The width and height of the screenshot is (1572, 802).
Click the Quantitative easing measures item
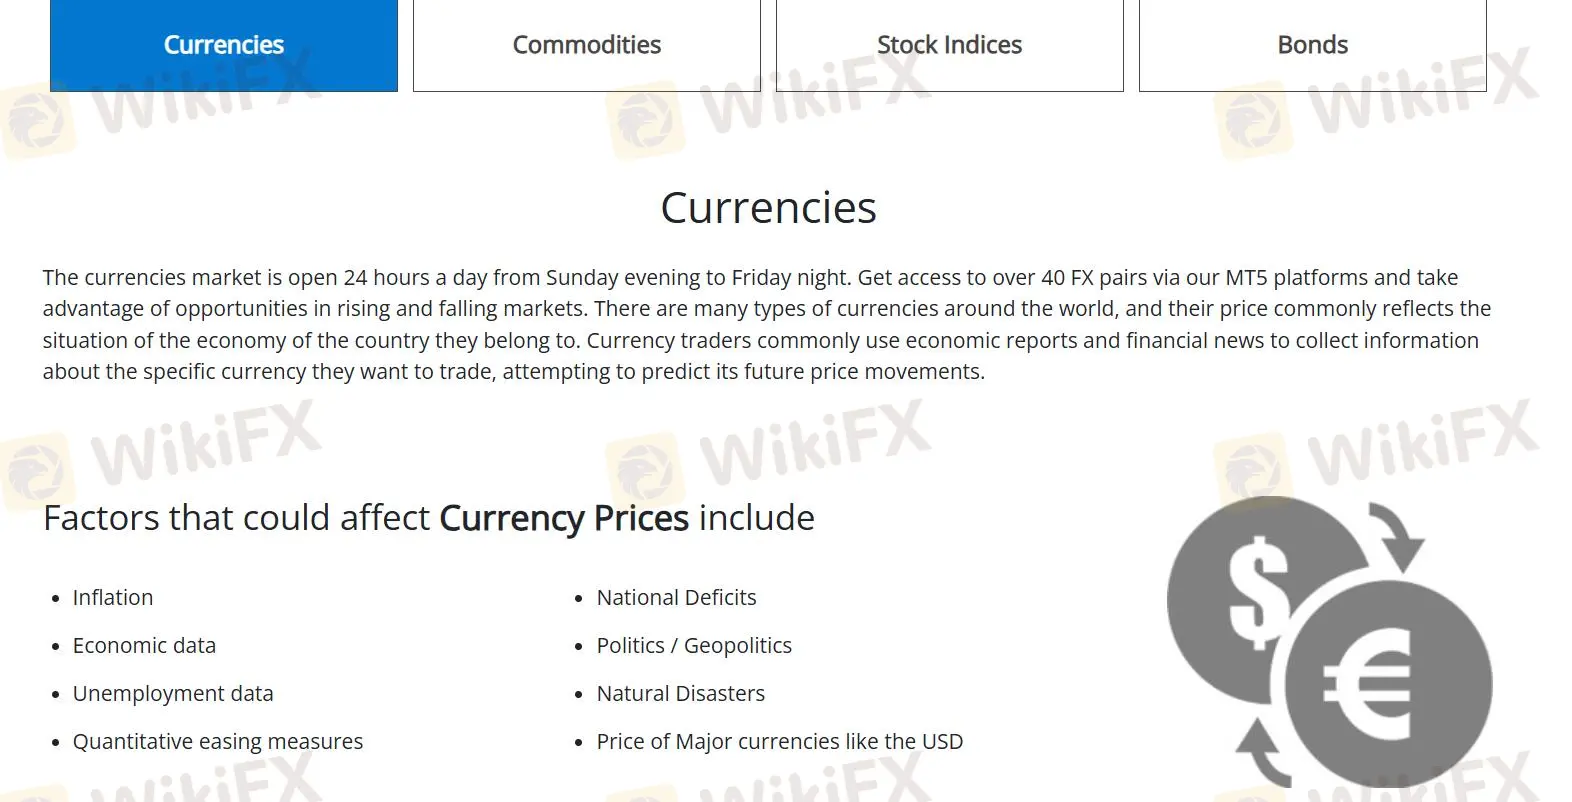click(218, 742)
